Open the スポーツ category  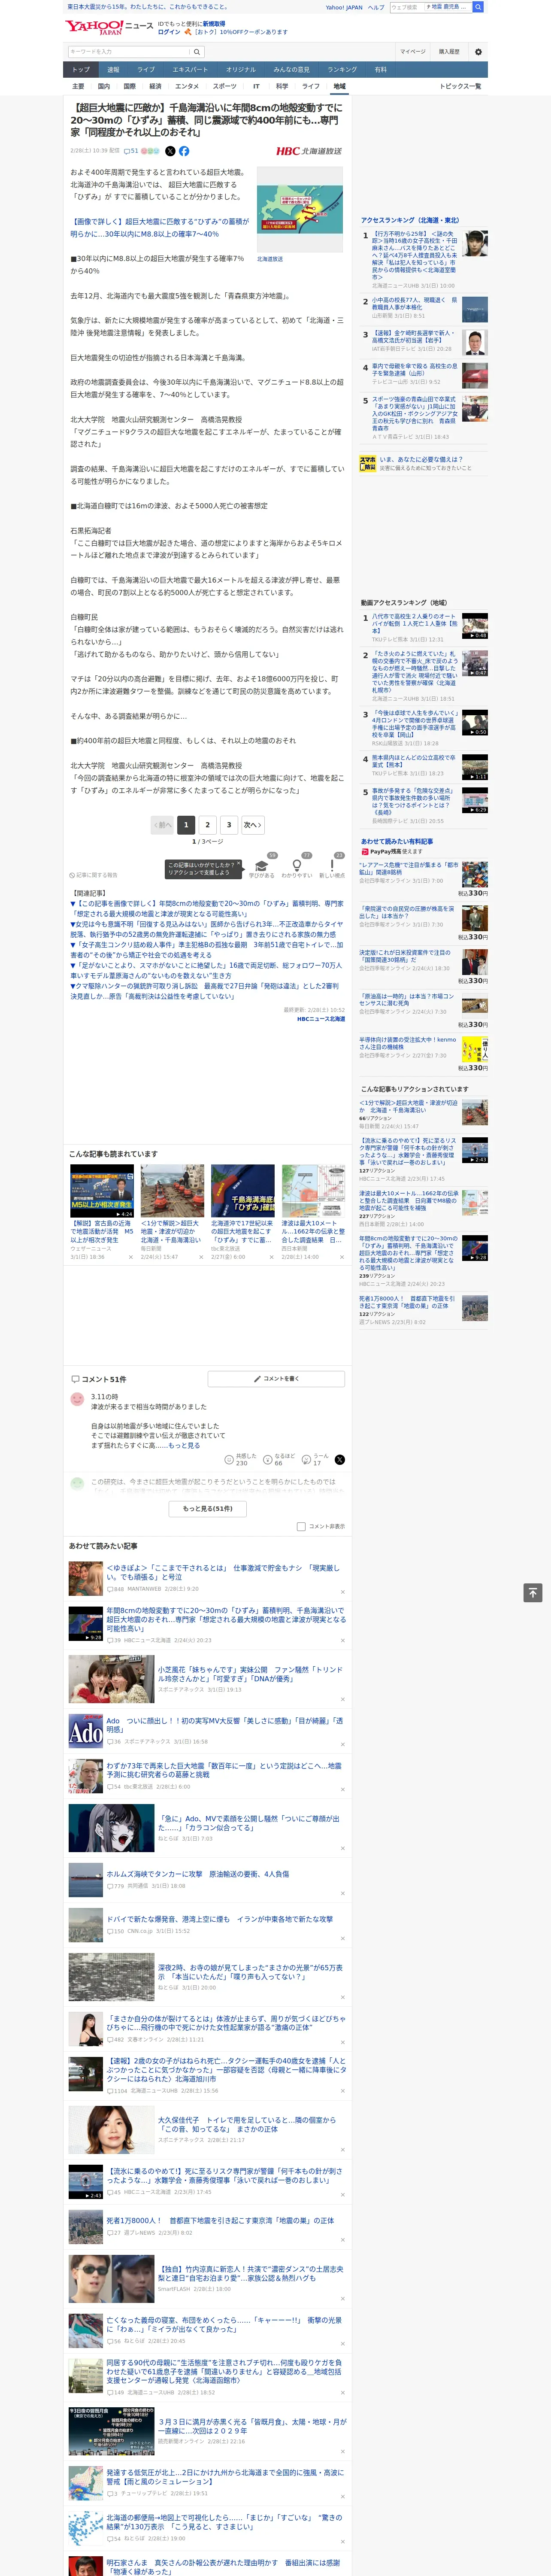click(x=225, y=86)
